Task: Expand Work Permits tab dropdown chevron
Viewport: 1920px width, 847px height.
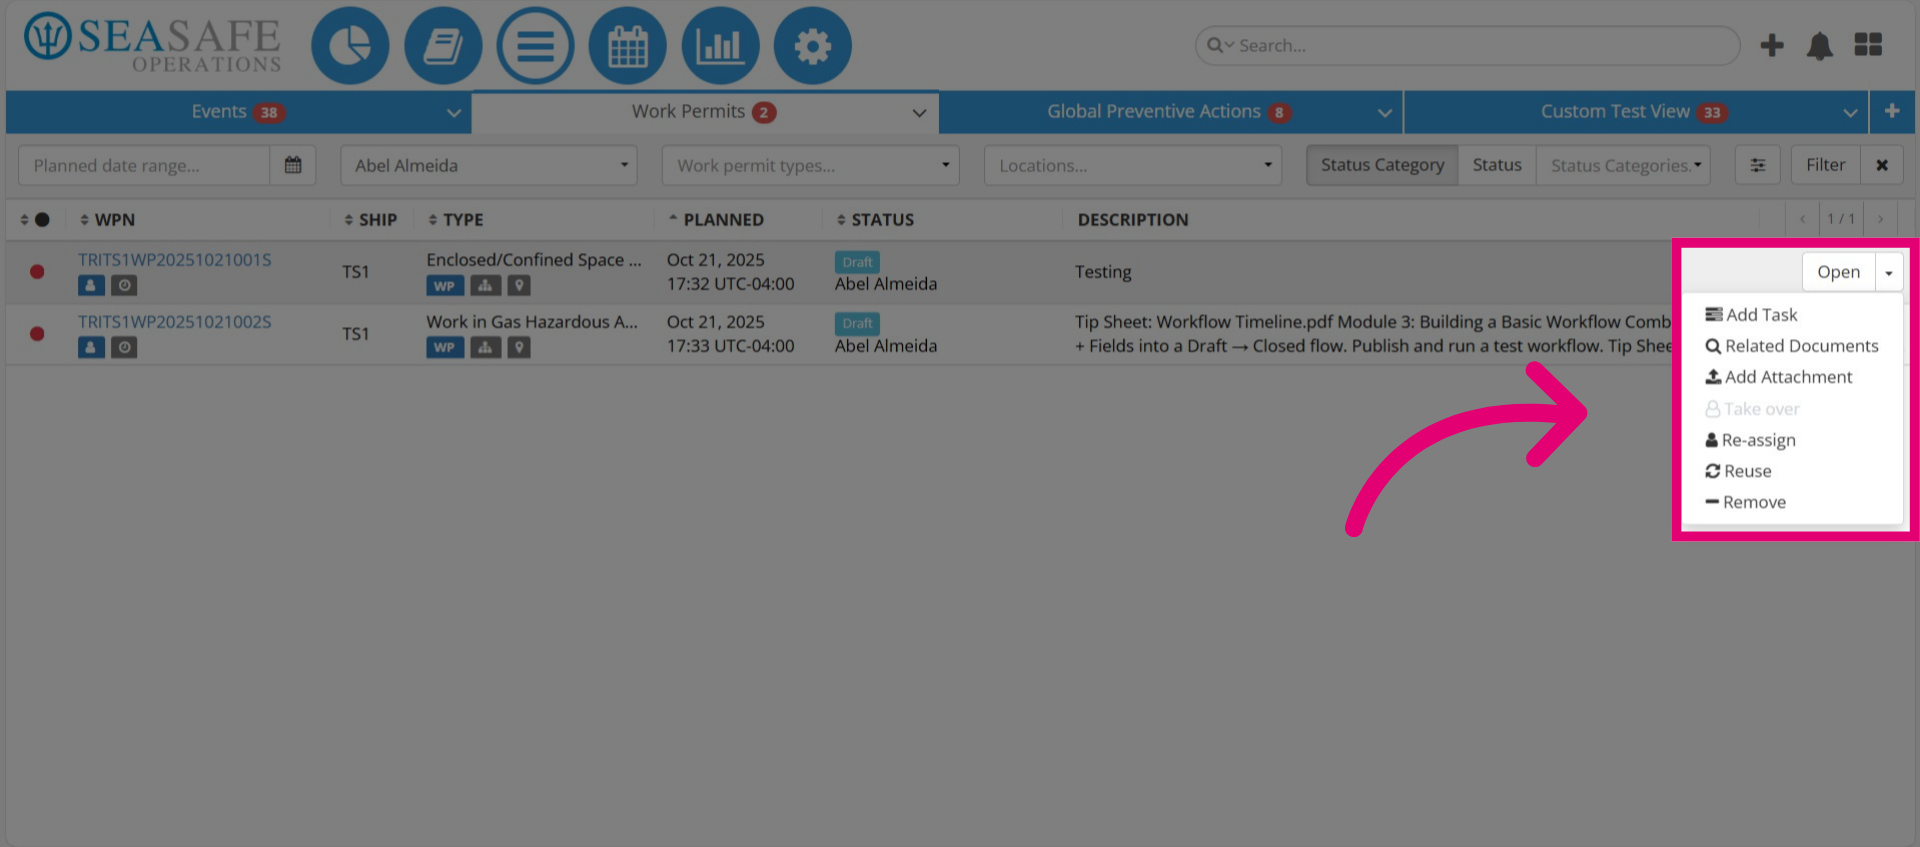Action: point(919,113)
